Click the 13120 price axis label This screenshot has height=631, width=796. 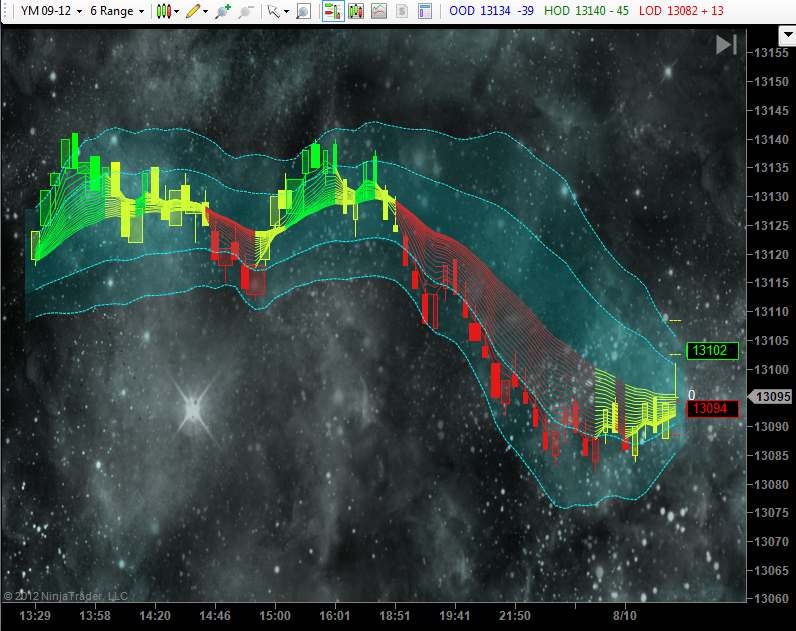coord(771,254)
